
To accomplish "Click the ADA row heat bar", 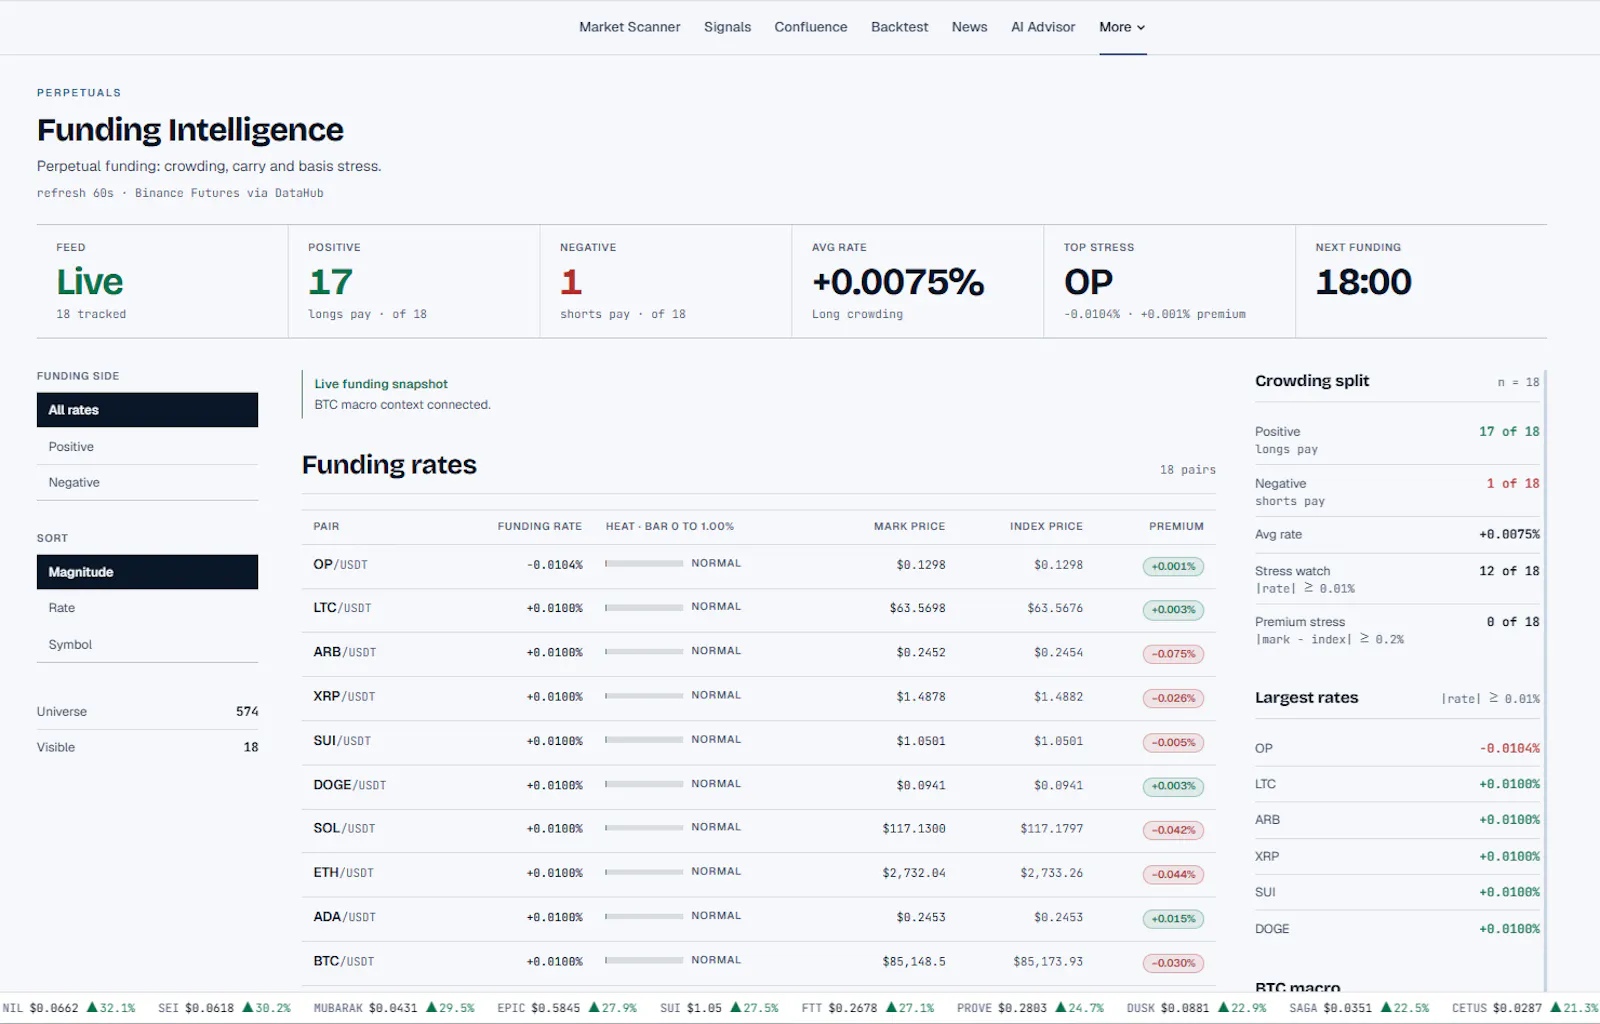I will [644, 916].
